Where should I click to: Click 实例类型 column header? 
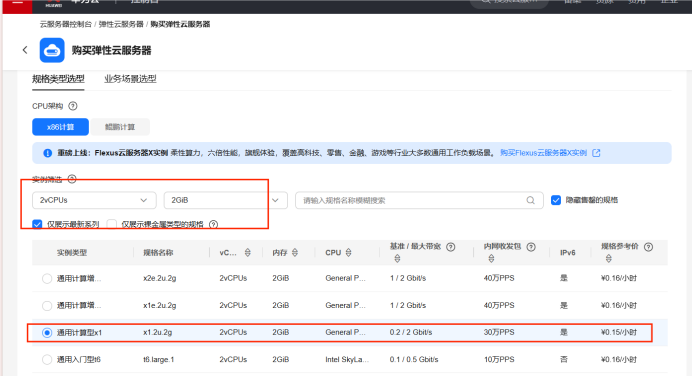coord(72,252)
